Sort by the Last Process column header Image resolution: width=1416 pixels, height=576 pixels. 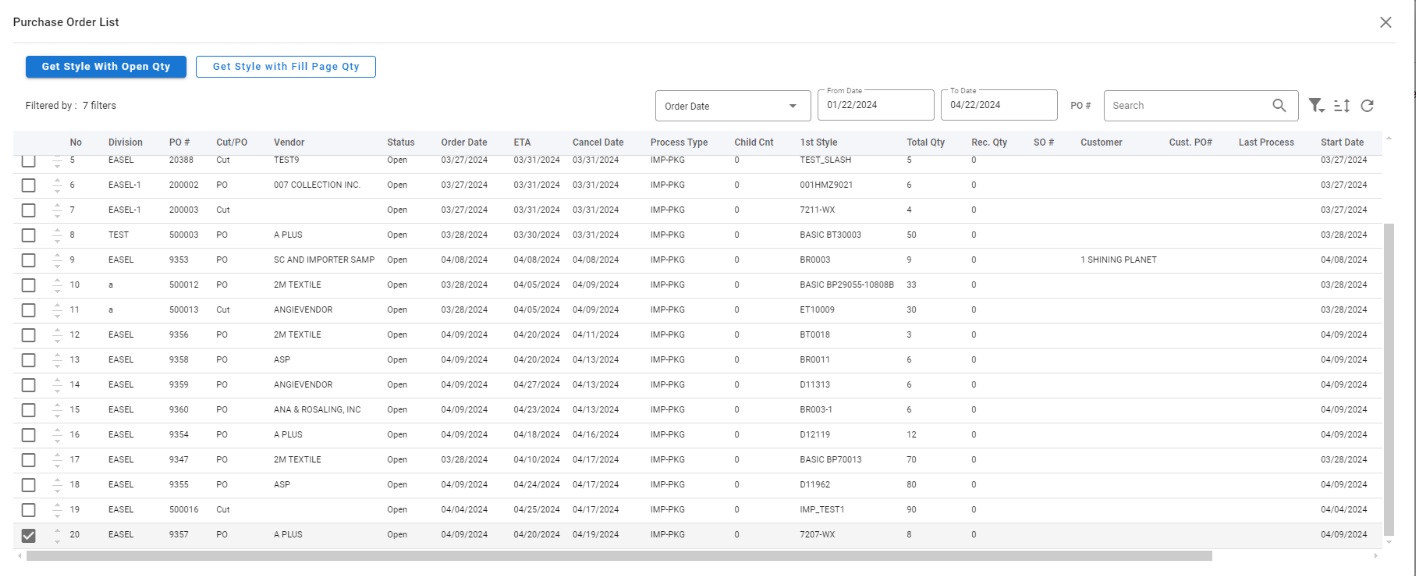click(x=1266, y=142)
